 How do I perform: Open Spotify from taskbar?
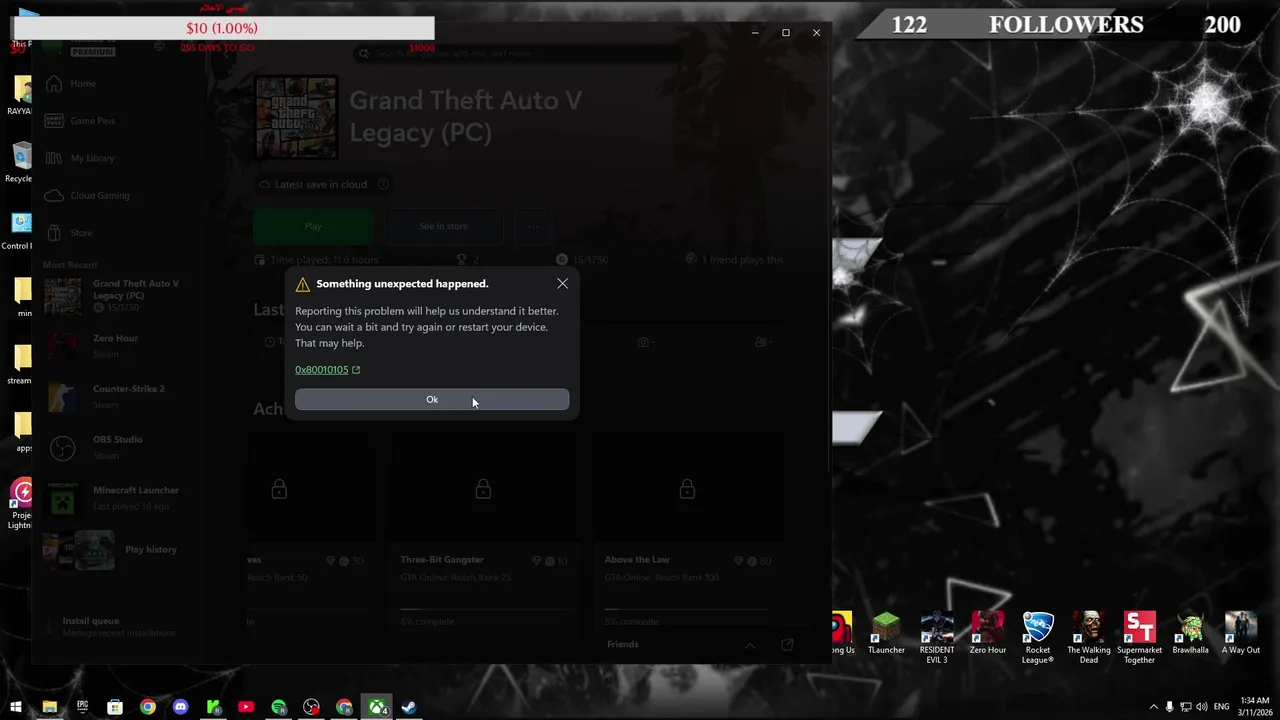tap(279, 707)
